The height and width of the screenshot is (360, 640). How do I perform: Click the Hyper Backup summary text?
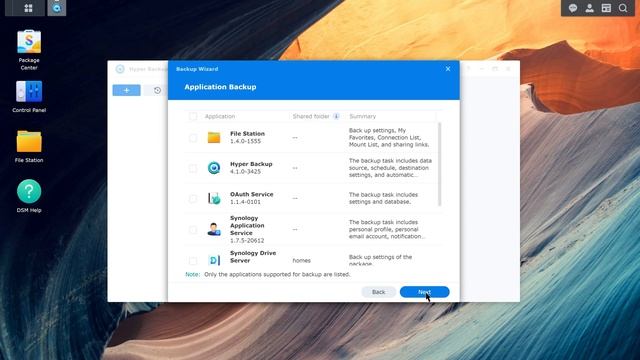click(x=390, y=168)
